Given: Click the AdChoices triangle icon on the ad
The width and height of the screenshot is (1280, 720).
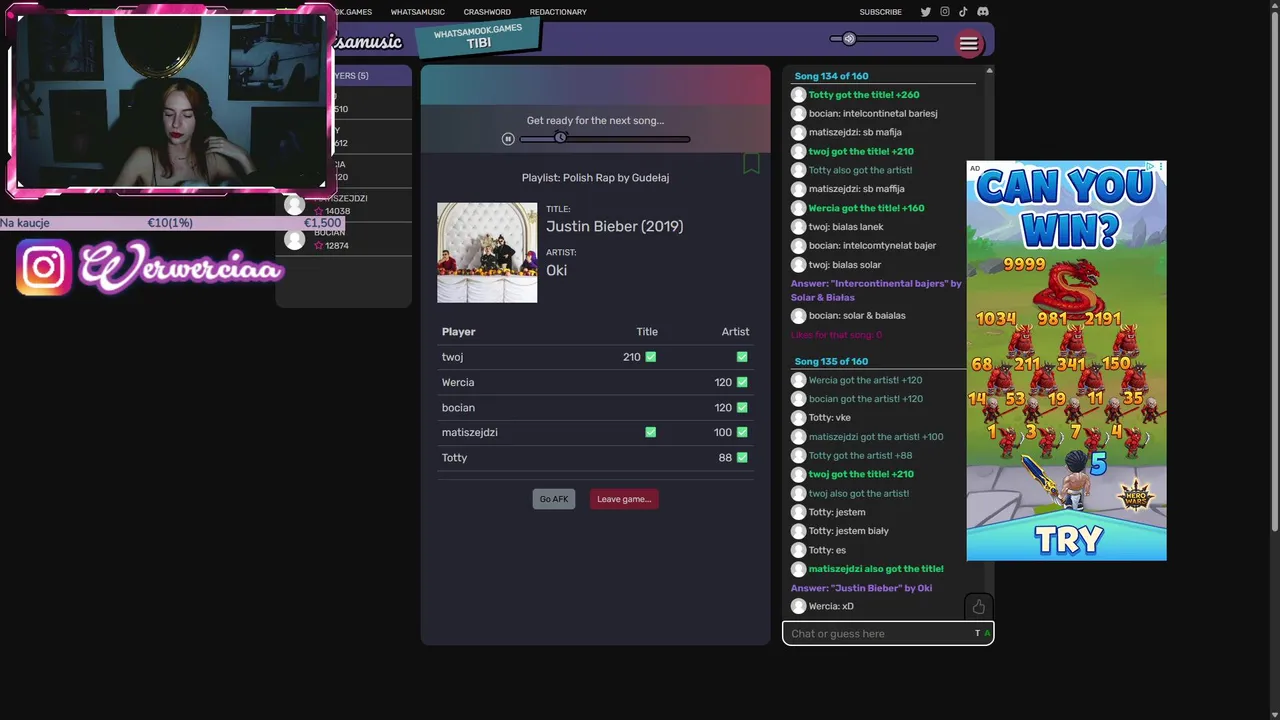Looking at the screenshot, I should coord(1151,167).
